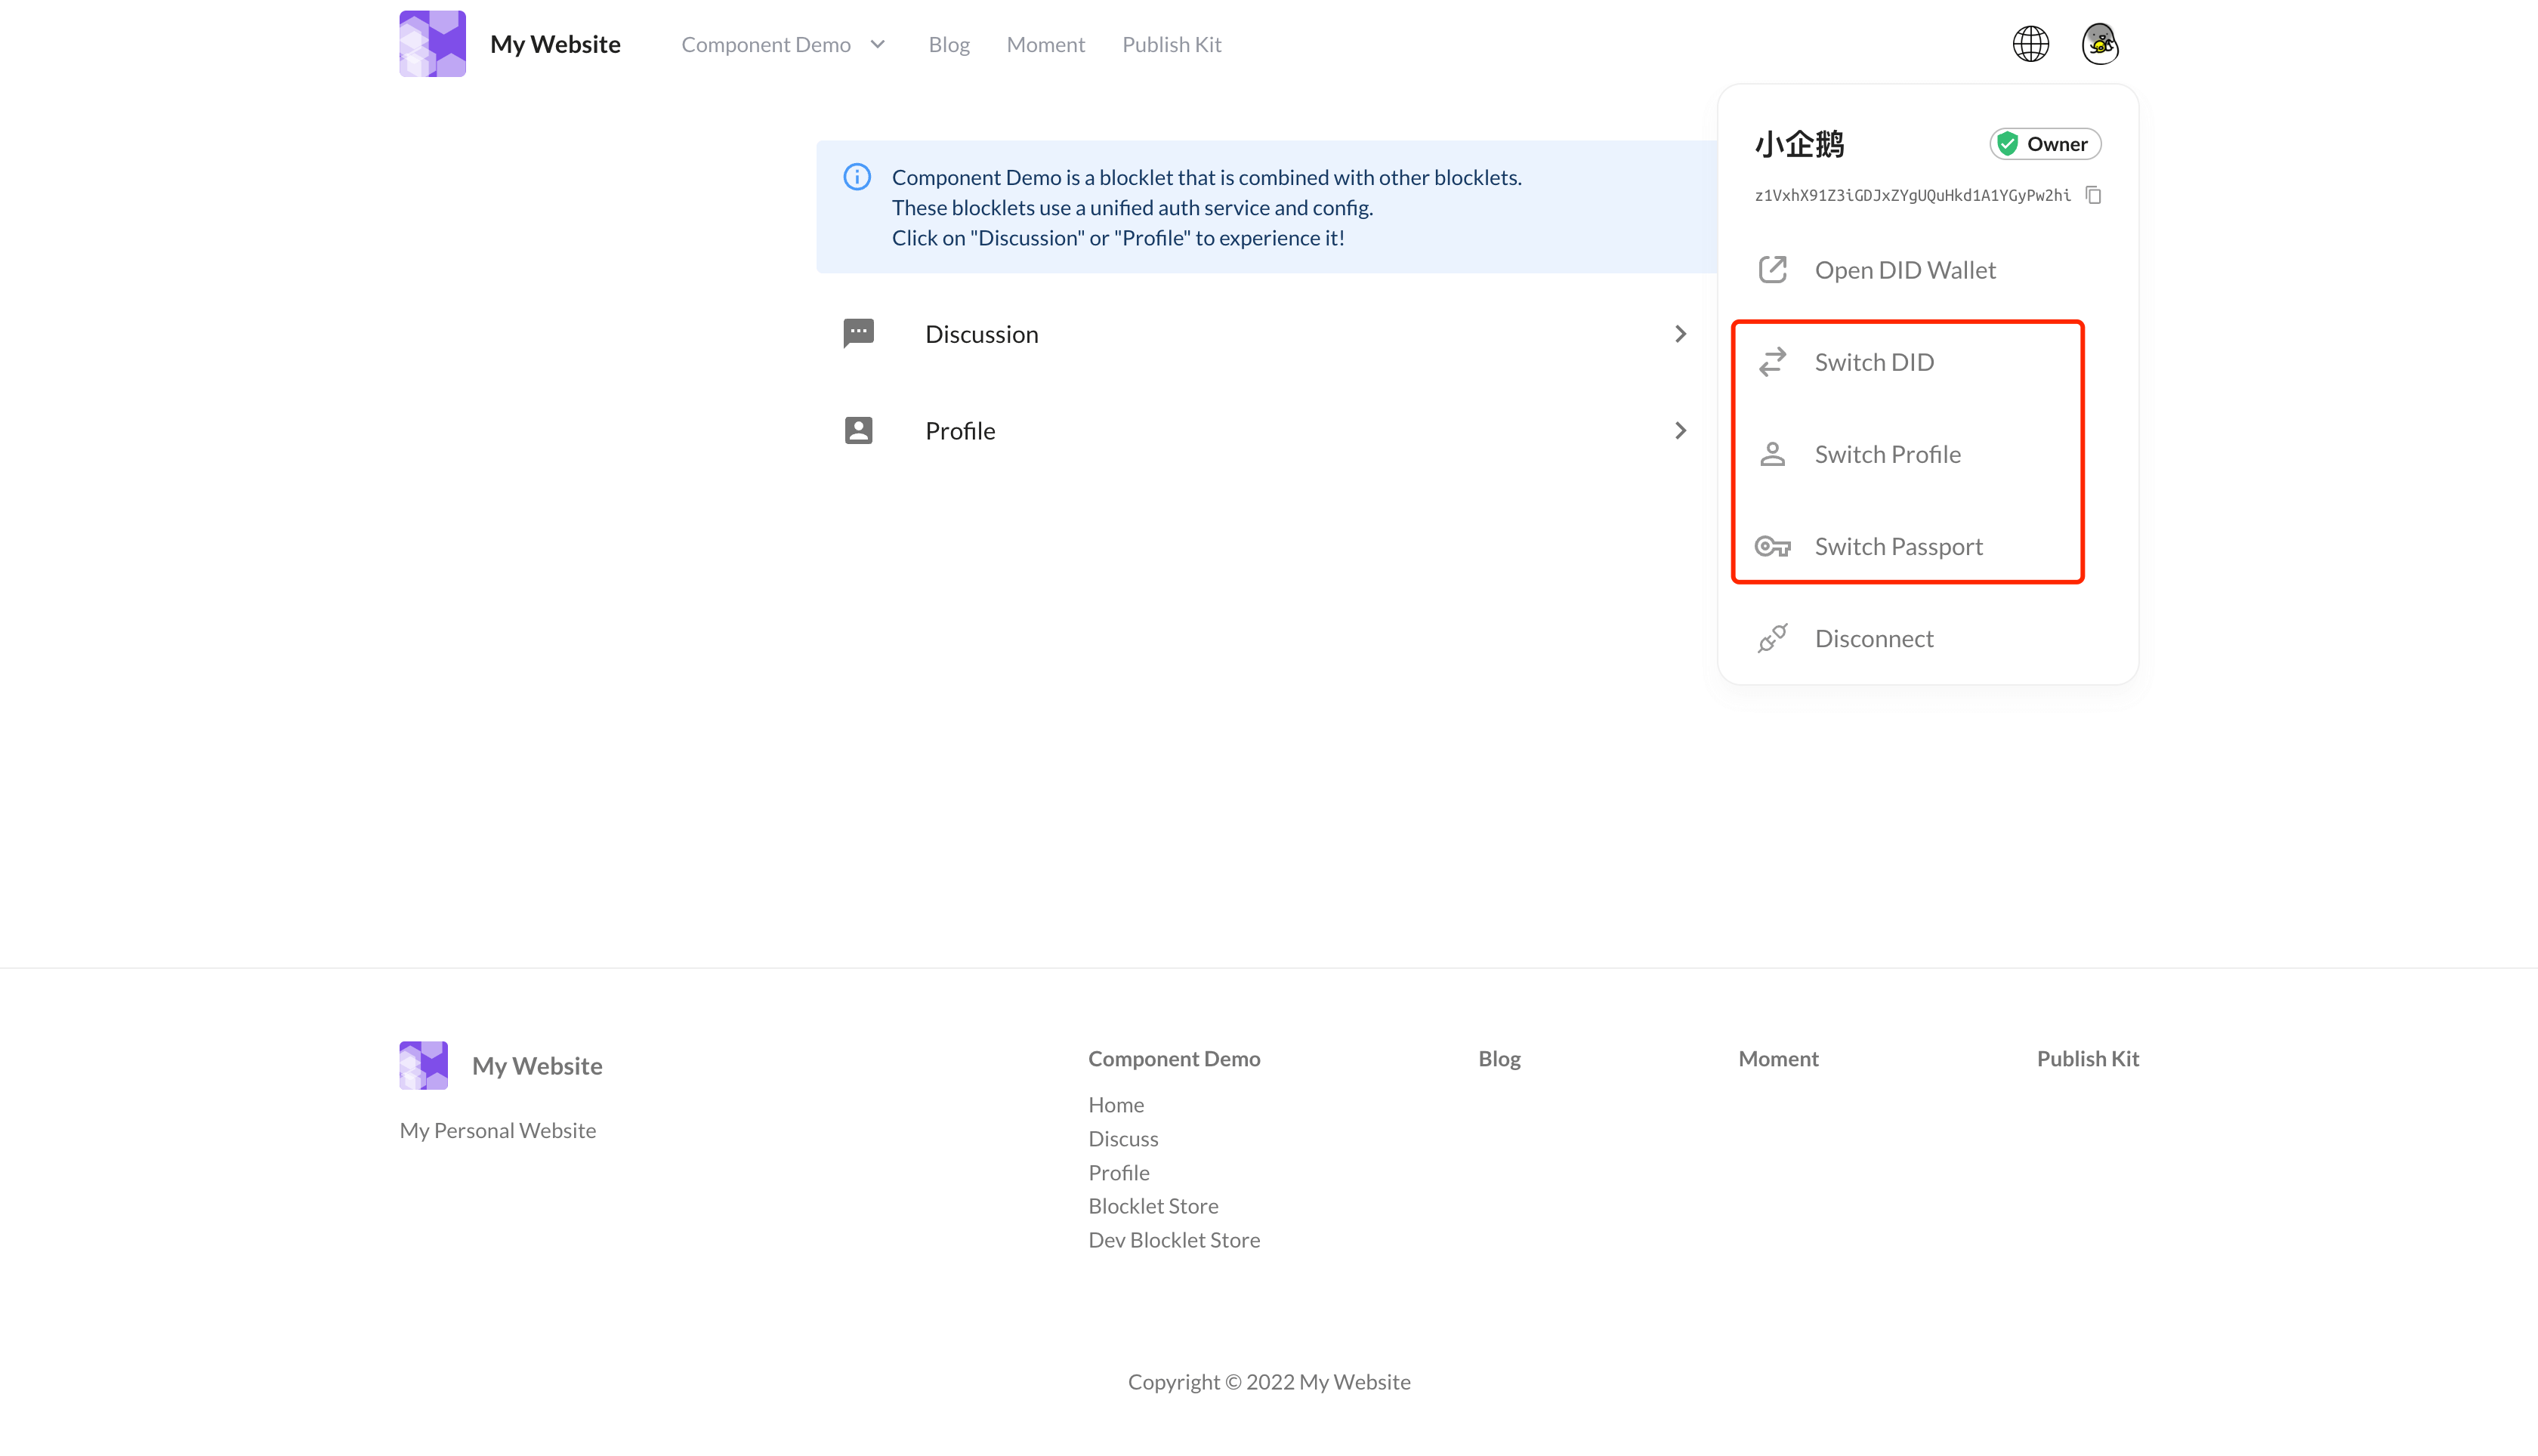2538x1456 pixels.
Task: Click the Owner role badge
Action: [2044, 144]
